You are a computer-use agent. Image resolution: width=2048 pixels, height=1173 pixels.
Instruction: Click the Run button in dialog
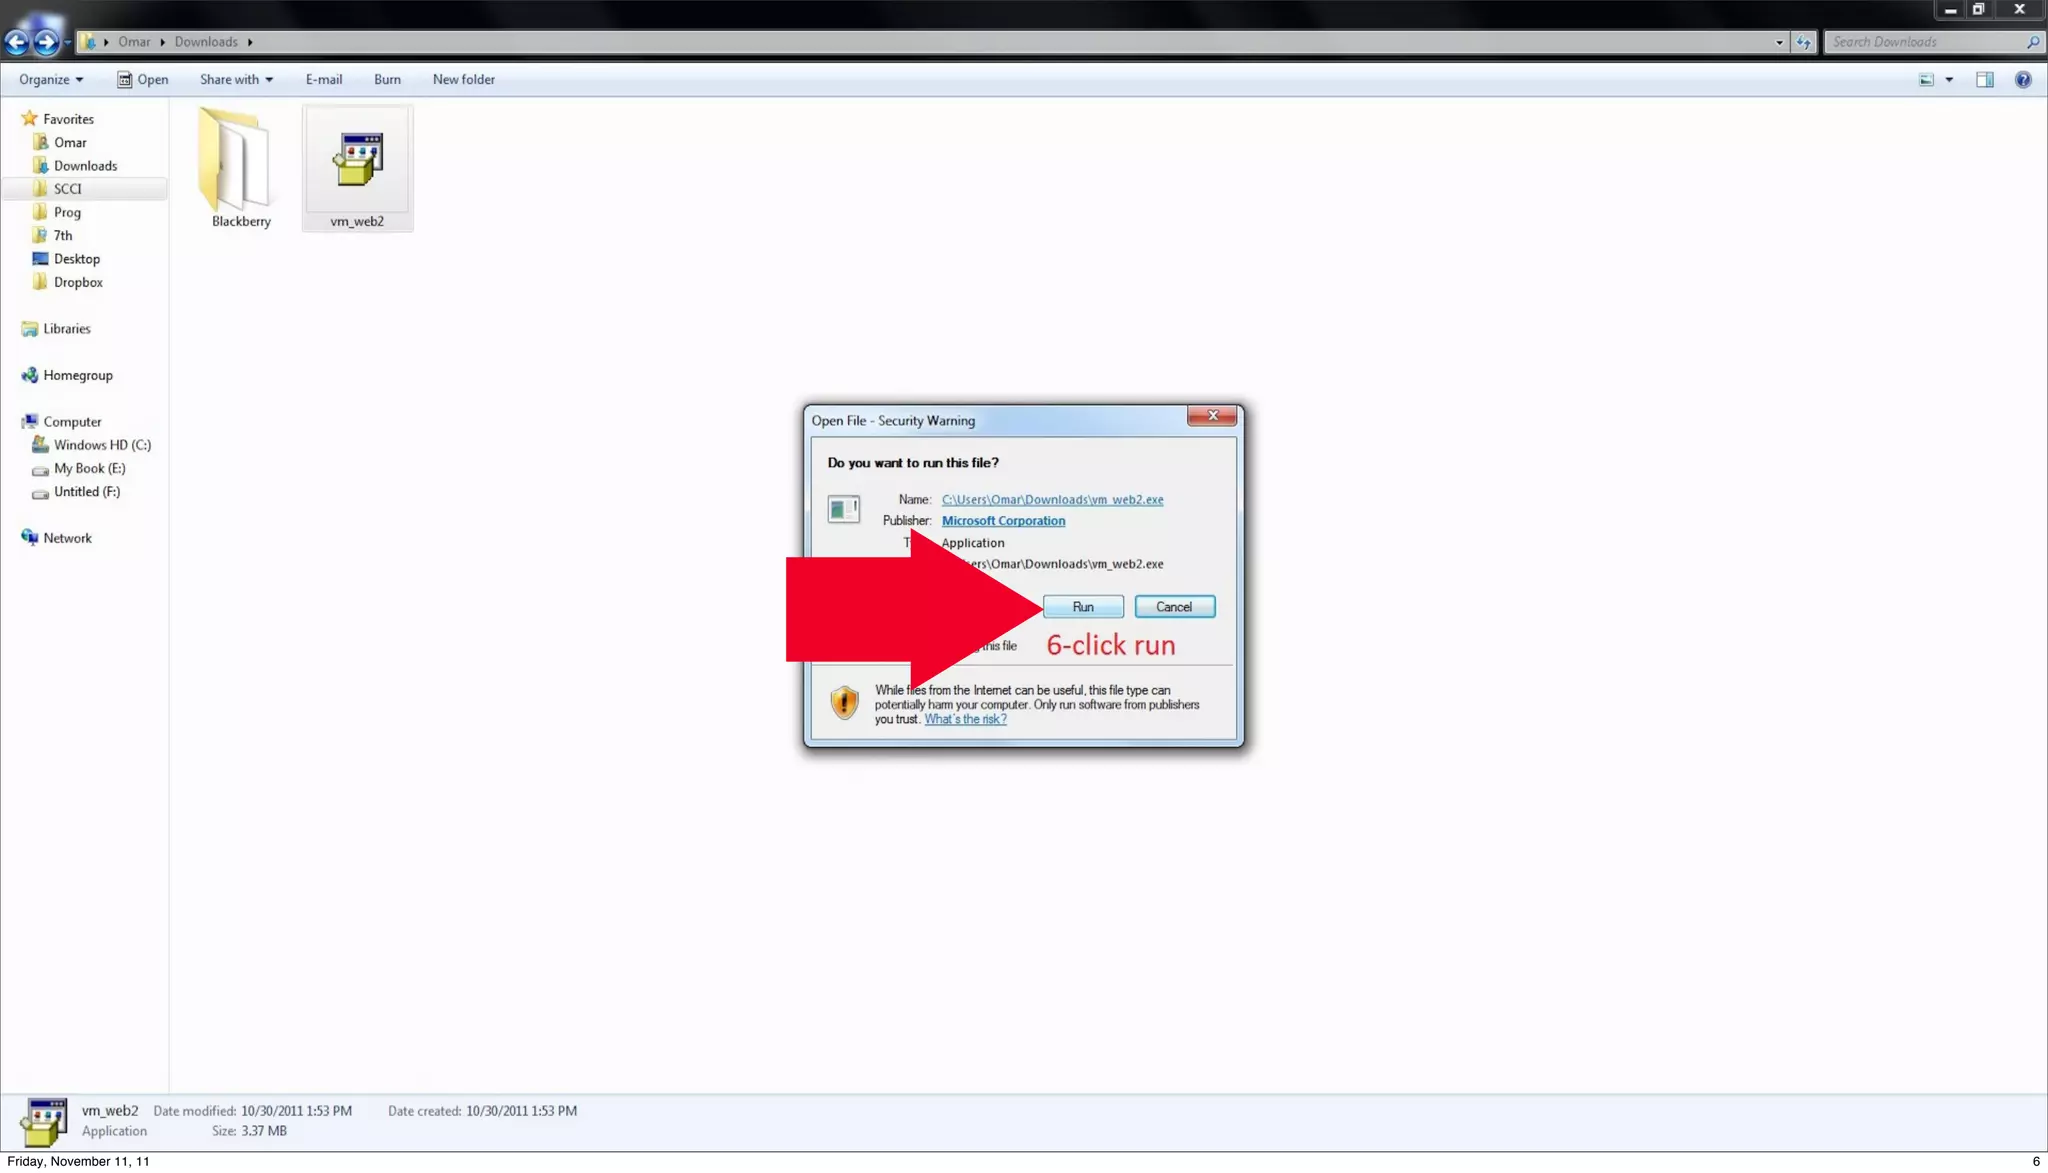1083,607
